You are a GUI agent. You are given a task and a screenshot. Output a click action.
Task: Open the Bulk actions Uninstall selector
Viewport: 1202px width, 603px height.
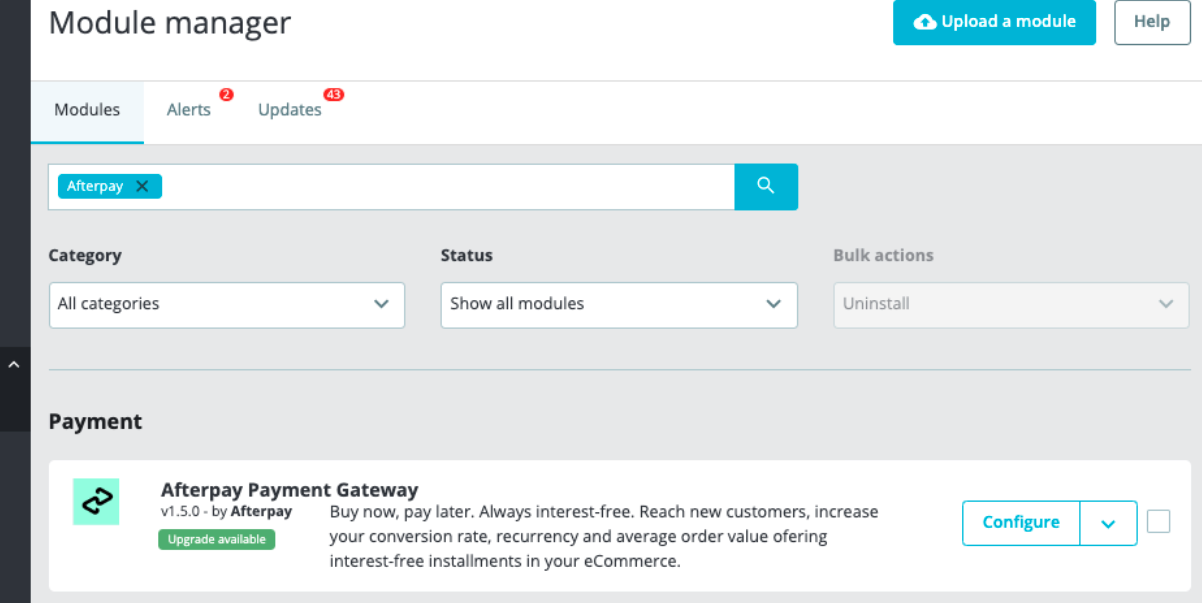pos(1010,305)
